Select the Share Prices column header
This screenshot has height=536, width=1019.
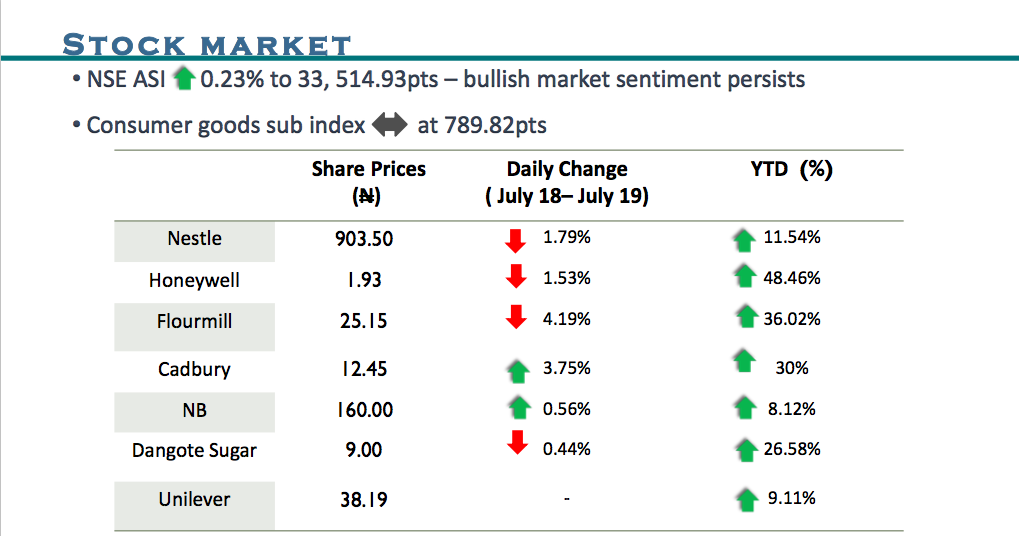click(368, 182)
